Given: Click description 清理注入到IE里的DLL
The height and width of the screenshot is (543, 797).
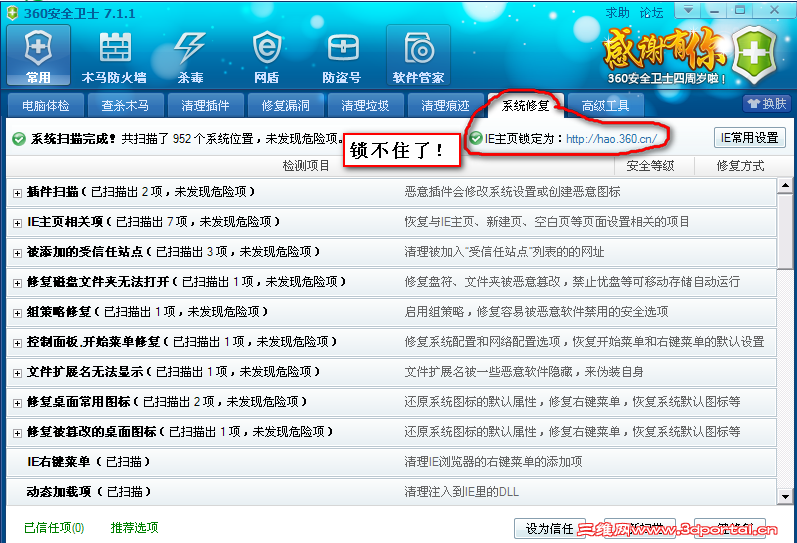Looking at the screenshot, I should pos(462,492).
